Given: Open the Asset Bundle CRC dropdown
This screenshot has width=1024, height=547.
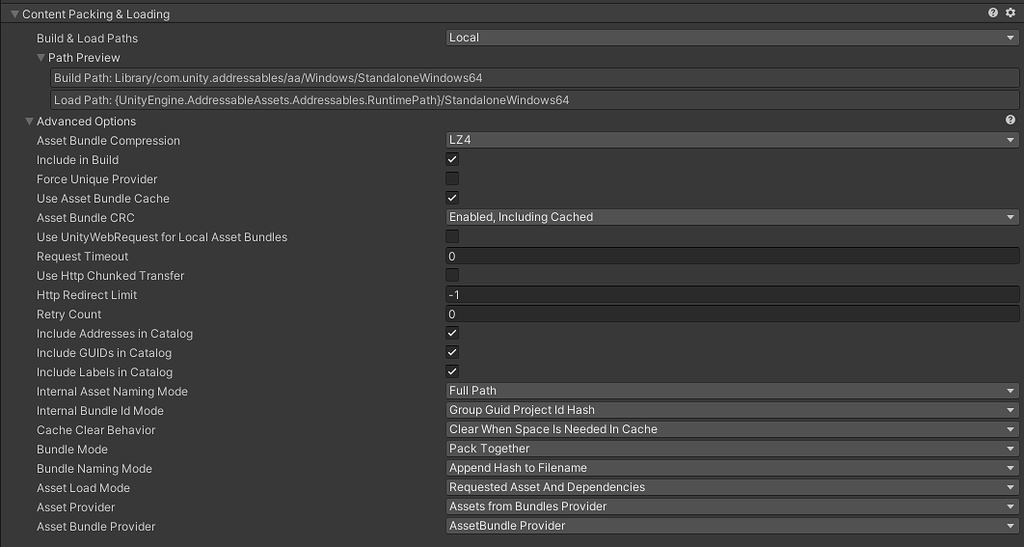Looking at the screenshot, I should click(732, 217).
